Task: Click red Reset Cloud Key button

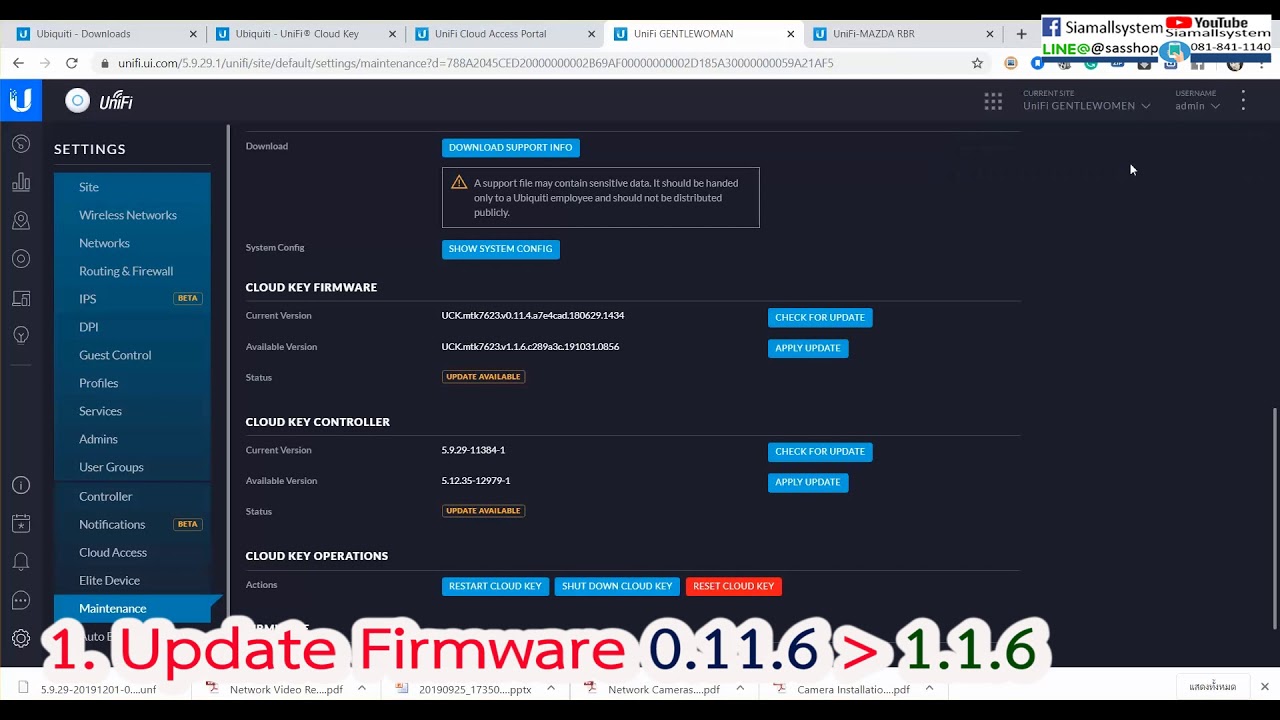Action: (734, 586)
